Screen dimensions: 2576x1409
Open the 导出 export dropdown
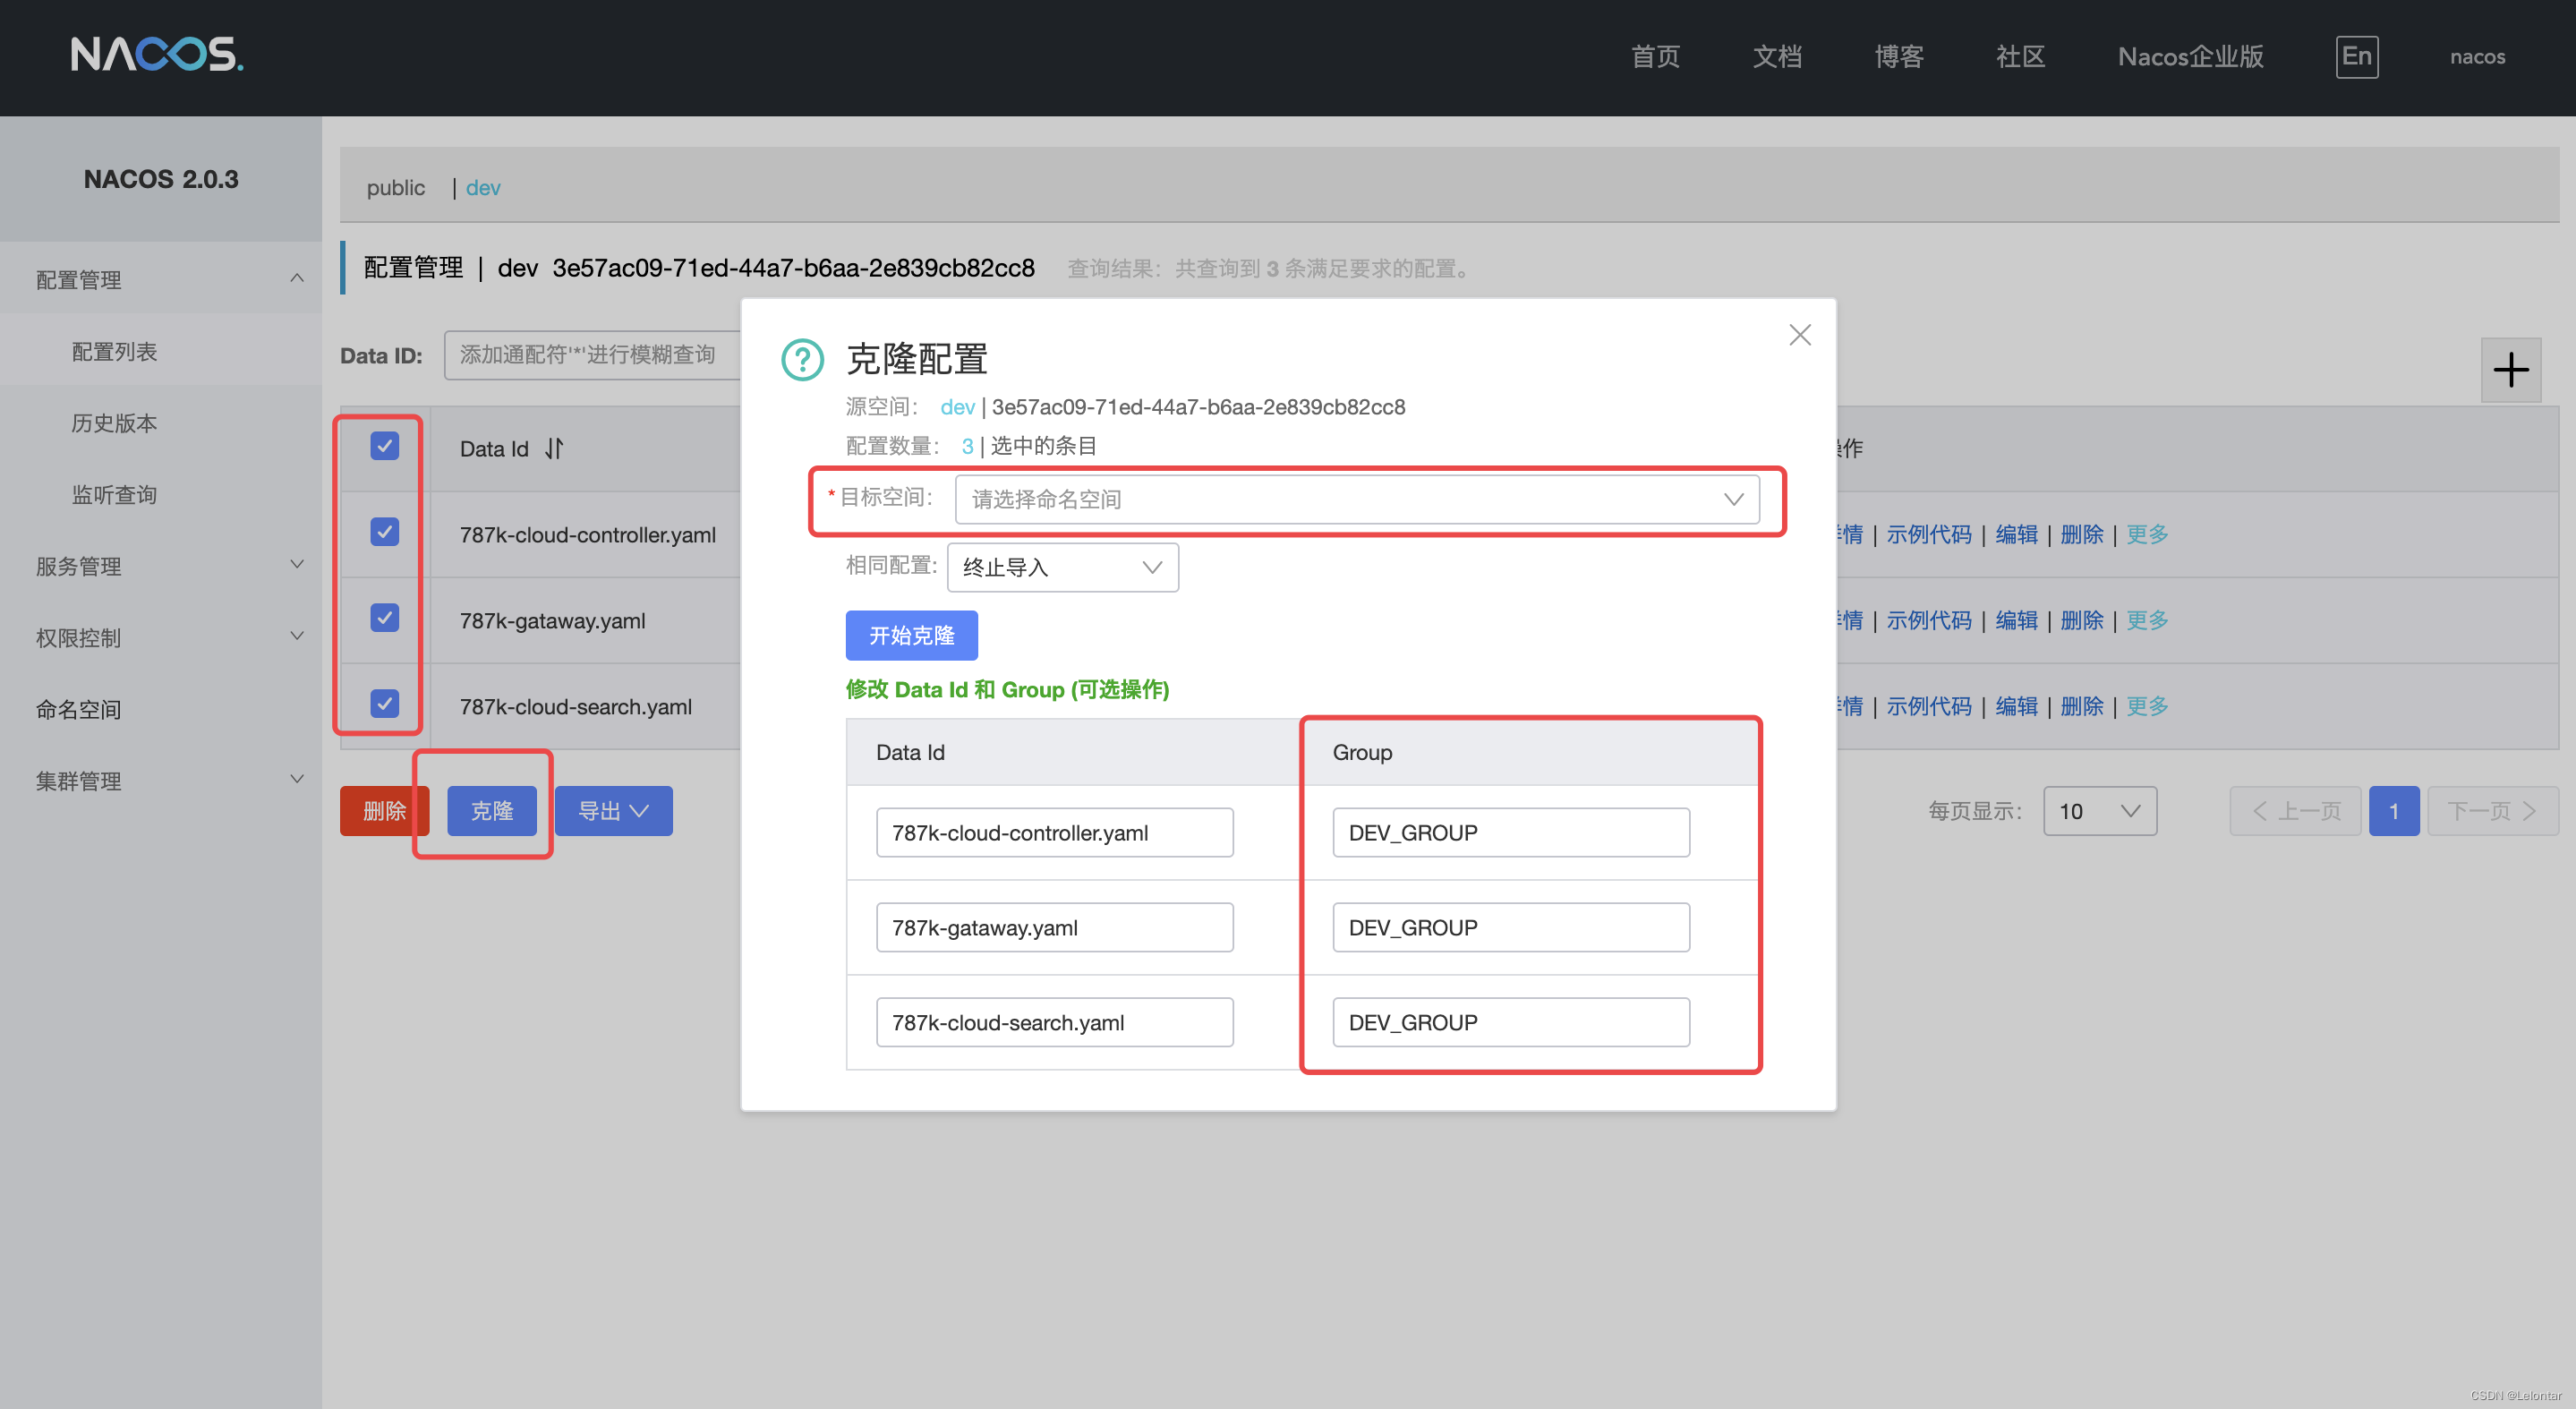point(613,811)
